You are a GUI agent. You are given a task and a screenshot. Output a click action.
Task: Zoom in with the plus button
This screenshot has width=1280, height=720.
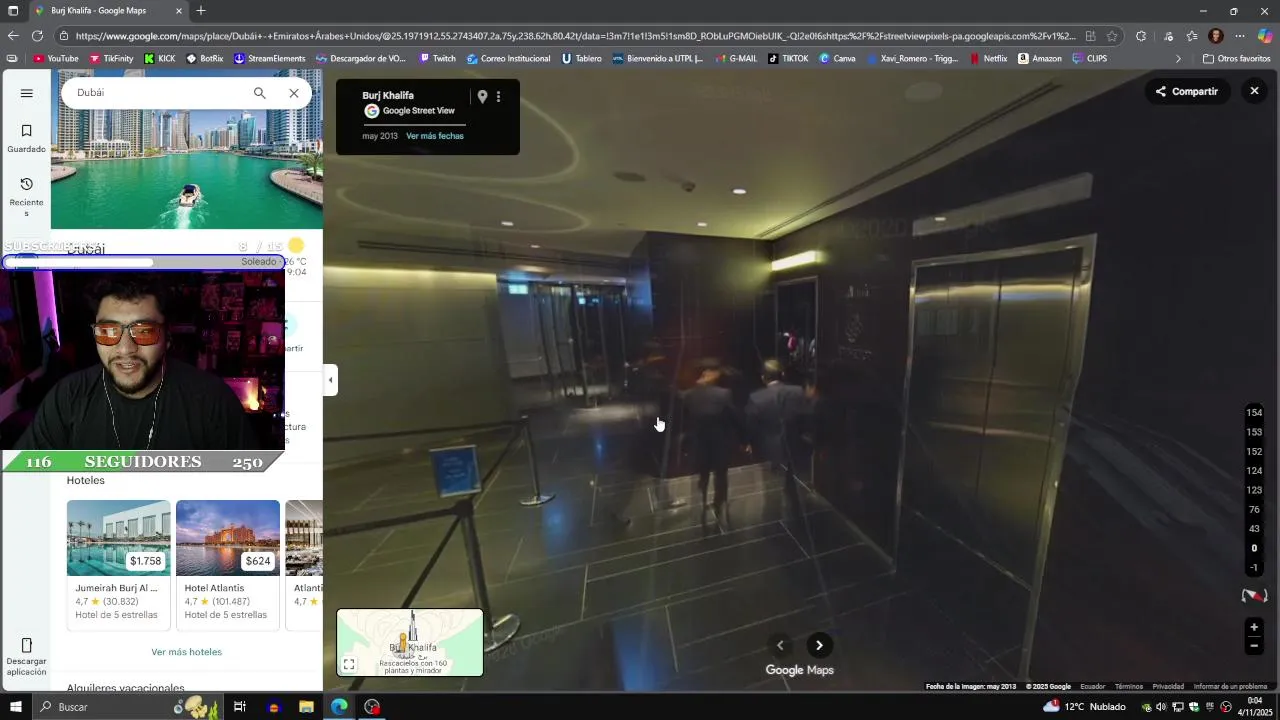click(1254, 627)
